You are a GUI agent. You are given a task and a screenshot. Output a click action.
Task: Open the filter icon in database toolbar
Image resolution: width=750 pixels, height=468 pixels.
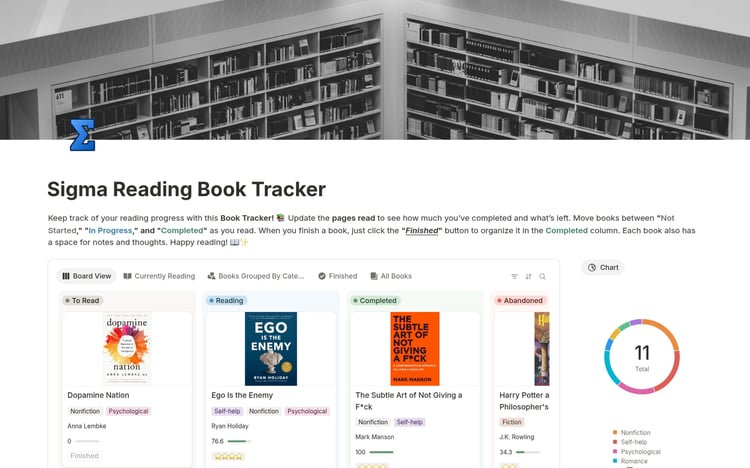tap(514, 276)
